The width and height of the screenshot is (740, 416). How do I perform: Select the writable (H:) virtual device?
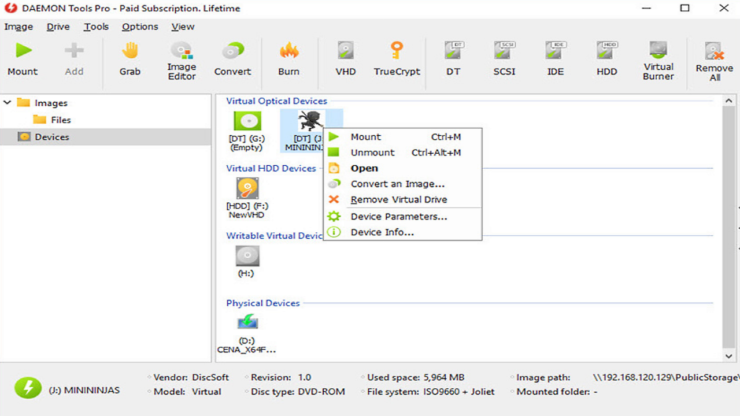(x=247, y=262)
